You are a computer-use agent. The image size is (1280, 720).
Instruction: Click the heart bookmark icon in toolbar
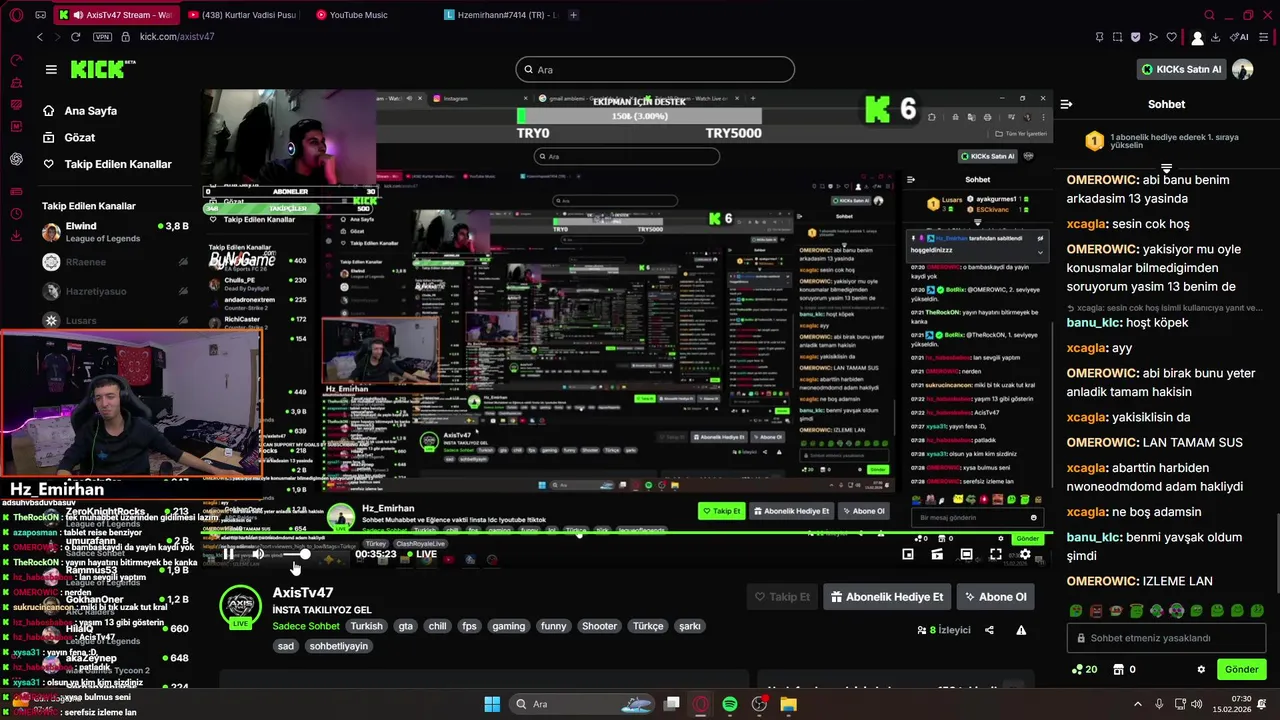pyautogui.click(x=1171, y=37)
